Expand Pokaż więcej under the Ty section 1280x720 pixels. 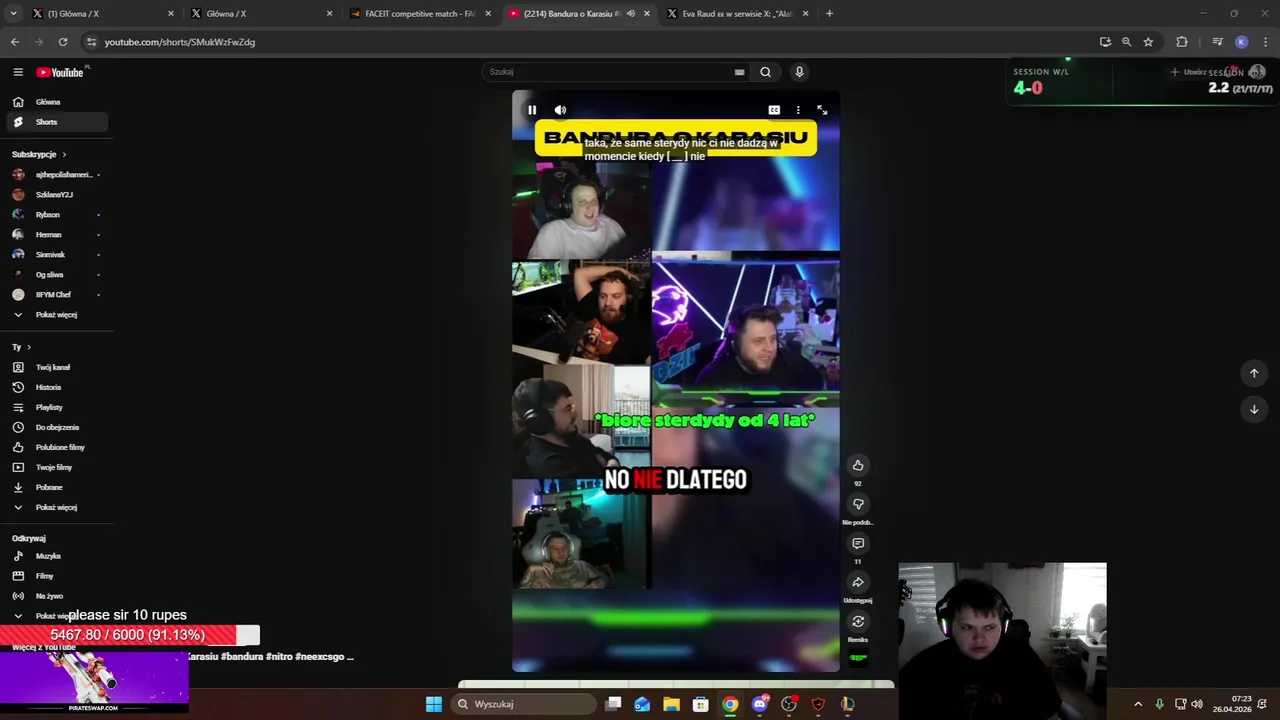(57, 507)
